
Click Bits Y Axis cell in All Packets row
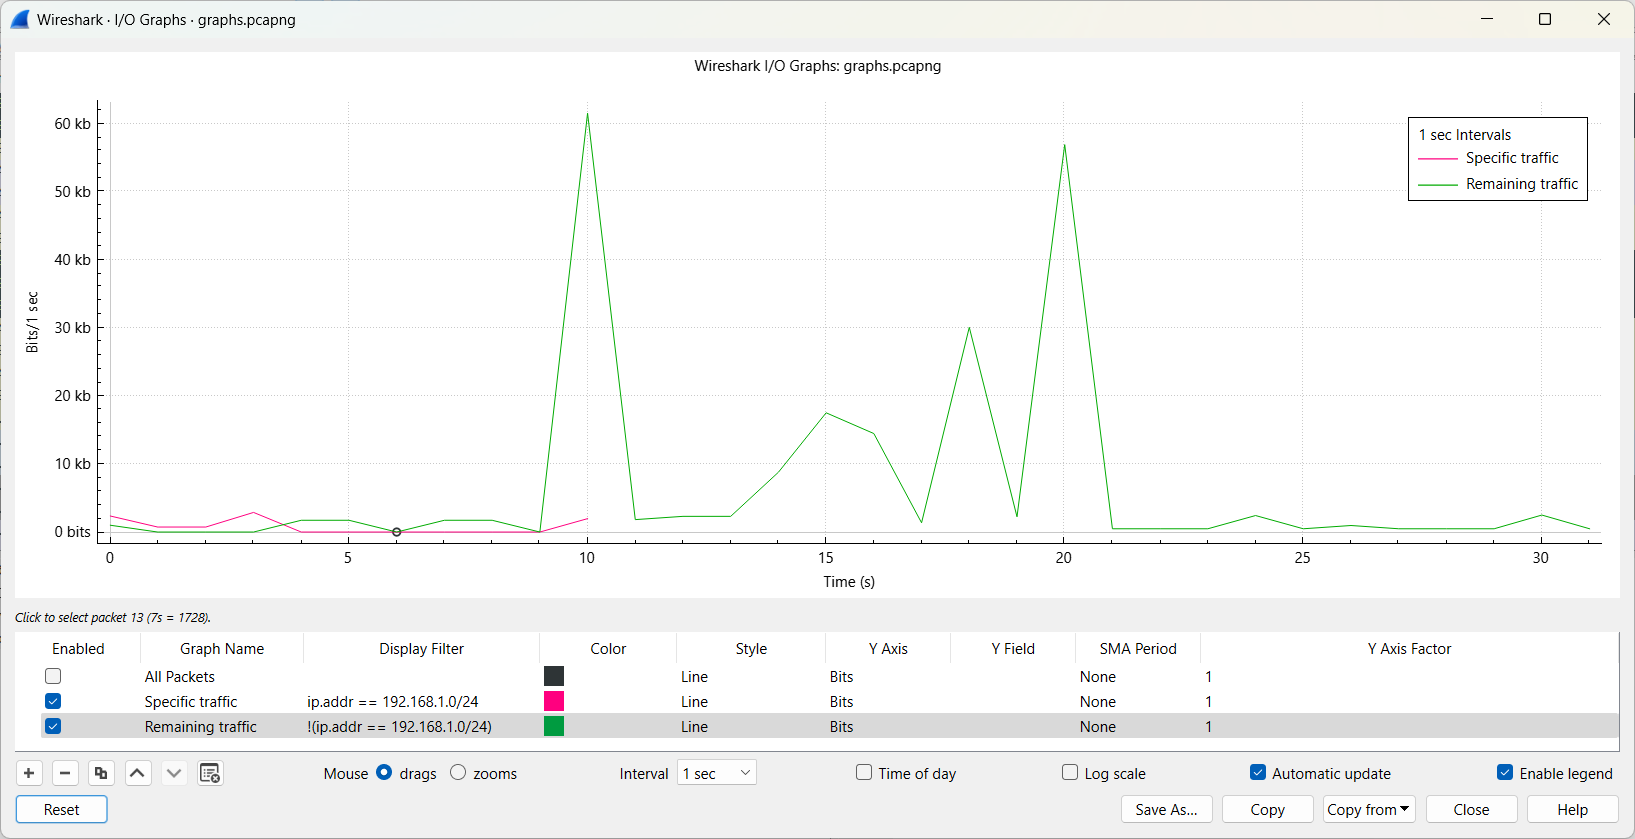(888, 677)
